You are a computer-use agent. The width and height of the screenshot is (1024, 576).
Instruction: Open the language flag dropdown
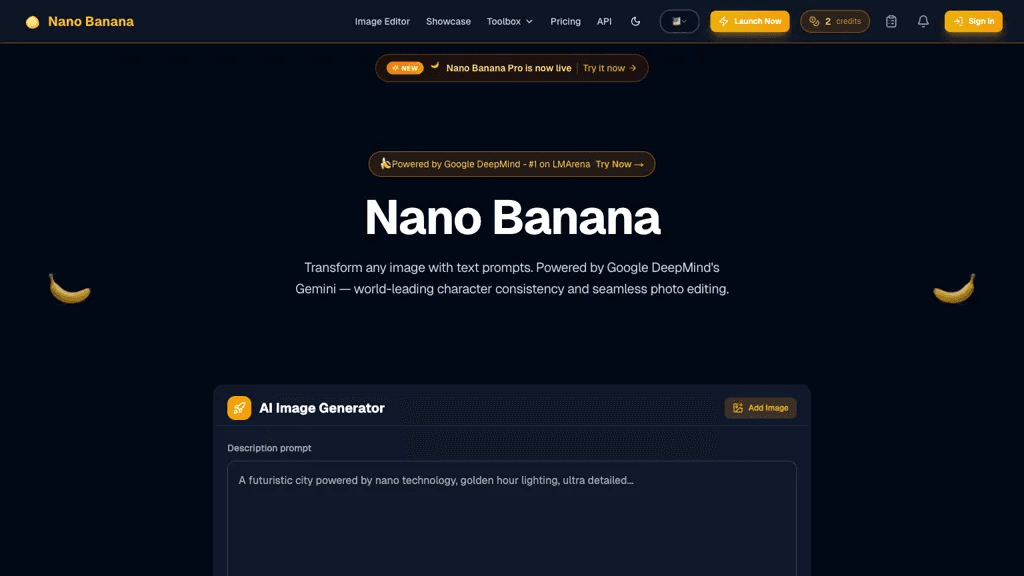(679, 22)
